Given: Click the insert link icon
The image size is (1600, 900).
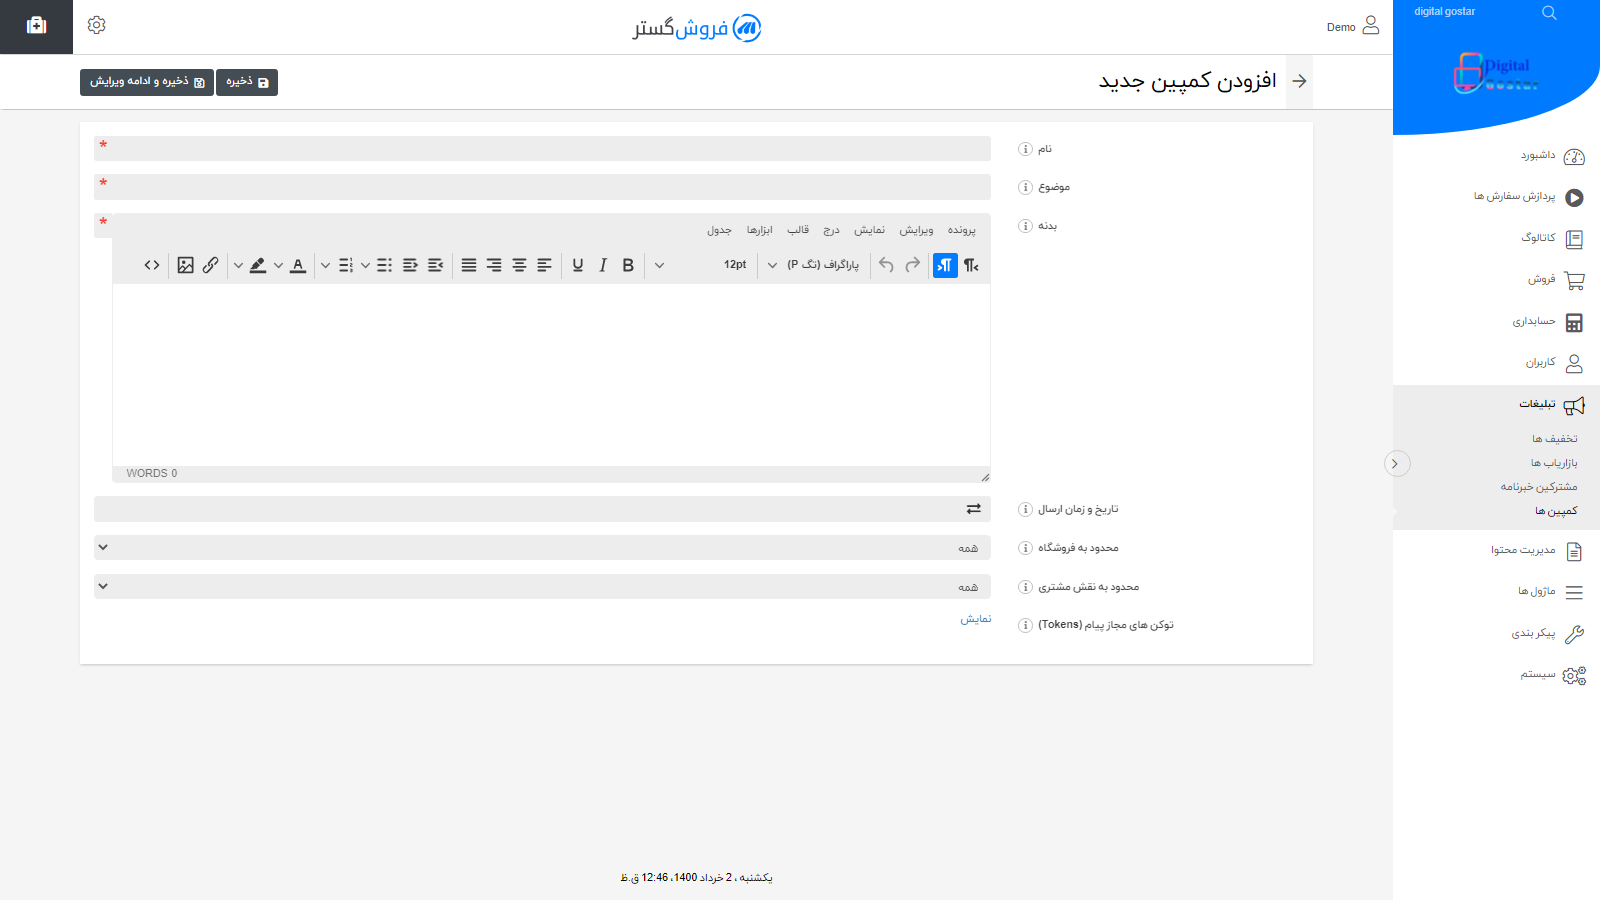Looking at the screenshot, I should 210,265.
